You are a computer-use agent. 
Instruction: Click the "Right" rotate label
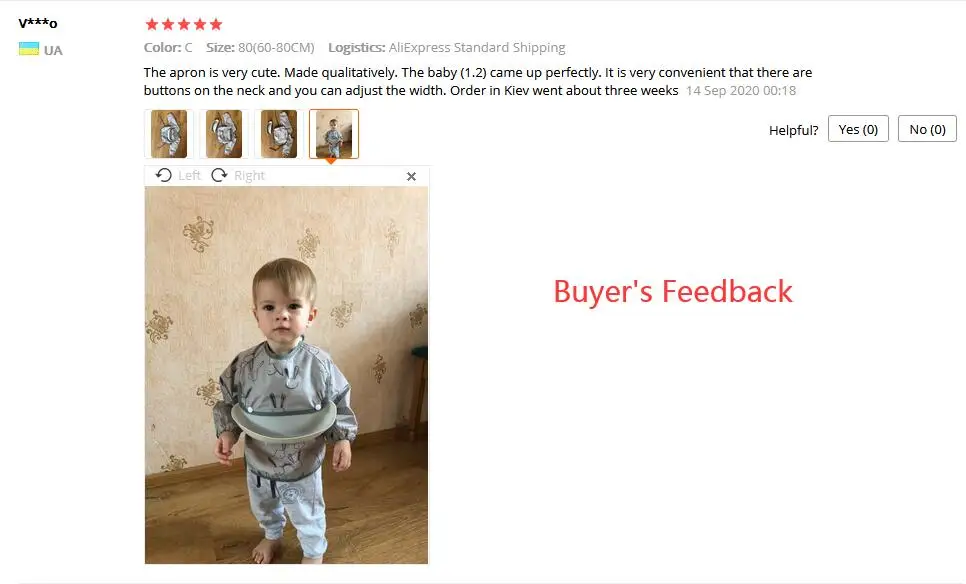point(249,176)
